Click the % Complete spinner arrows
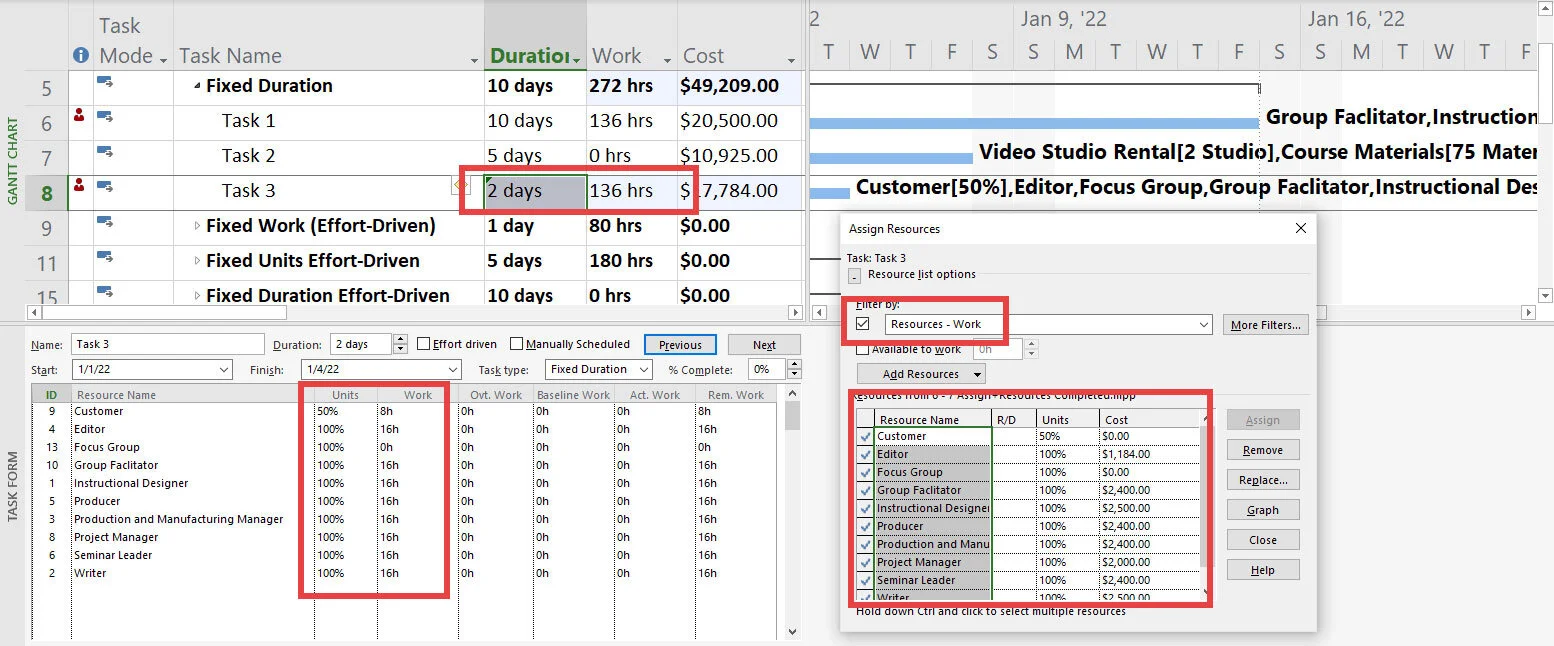The image size is (1554, 646). click(x=792, y=370)
